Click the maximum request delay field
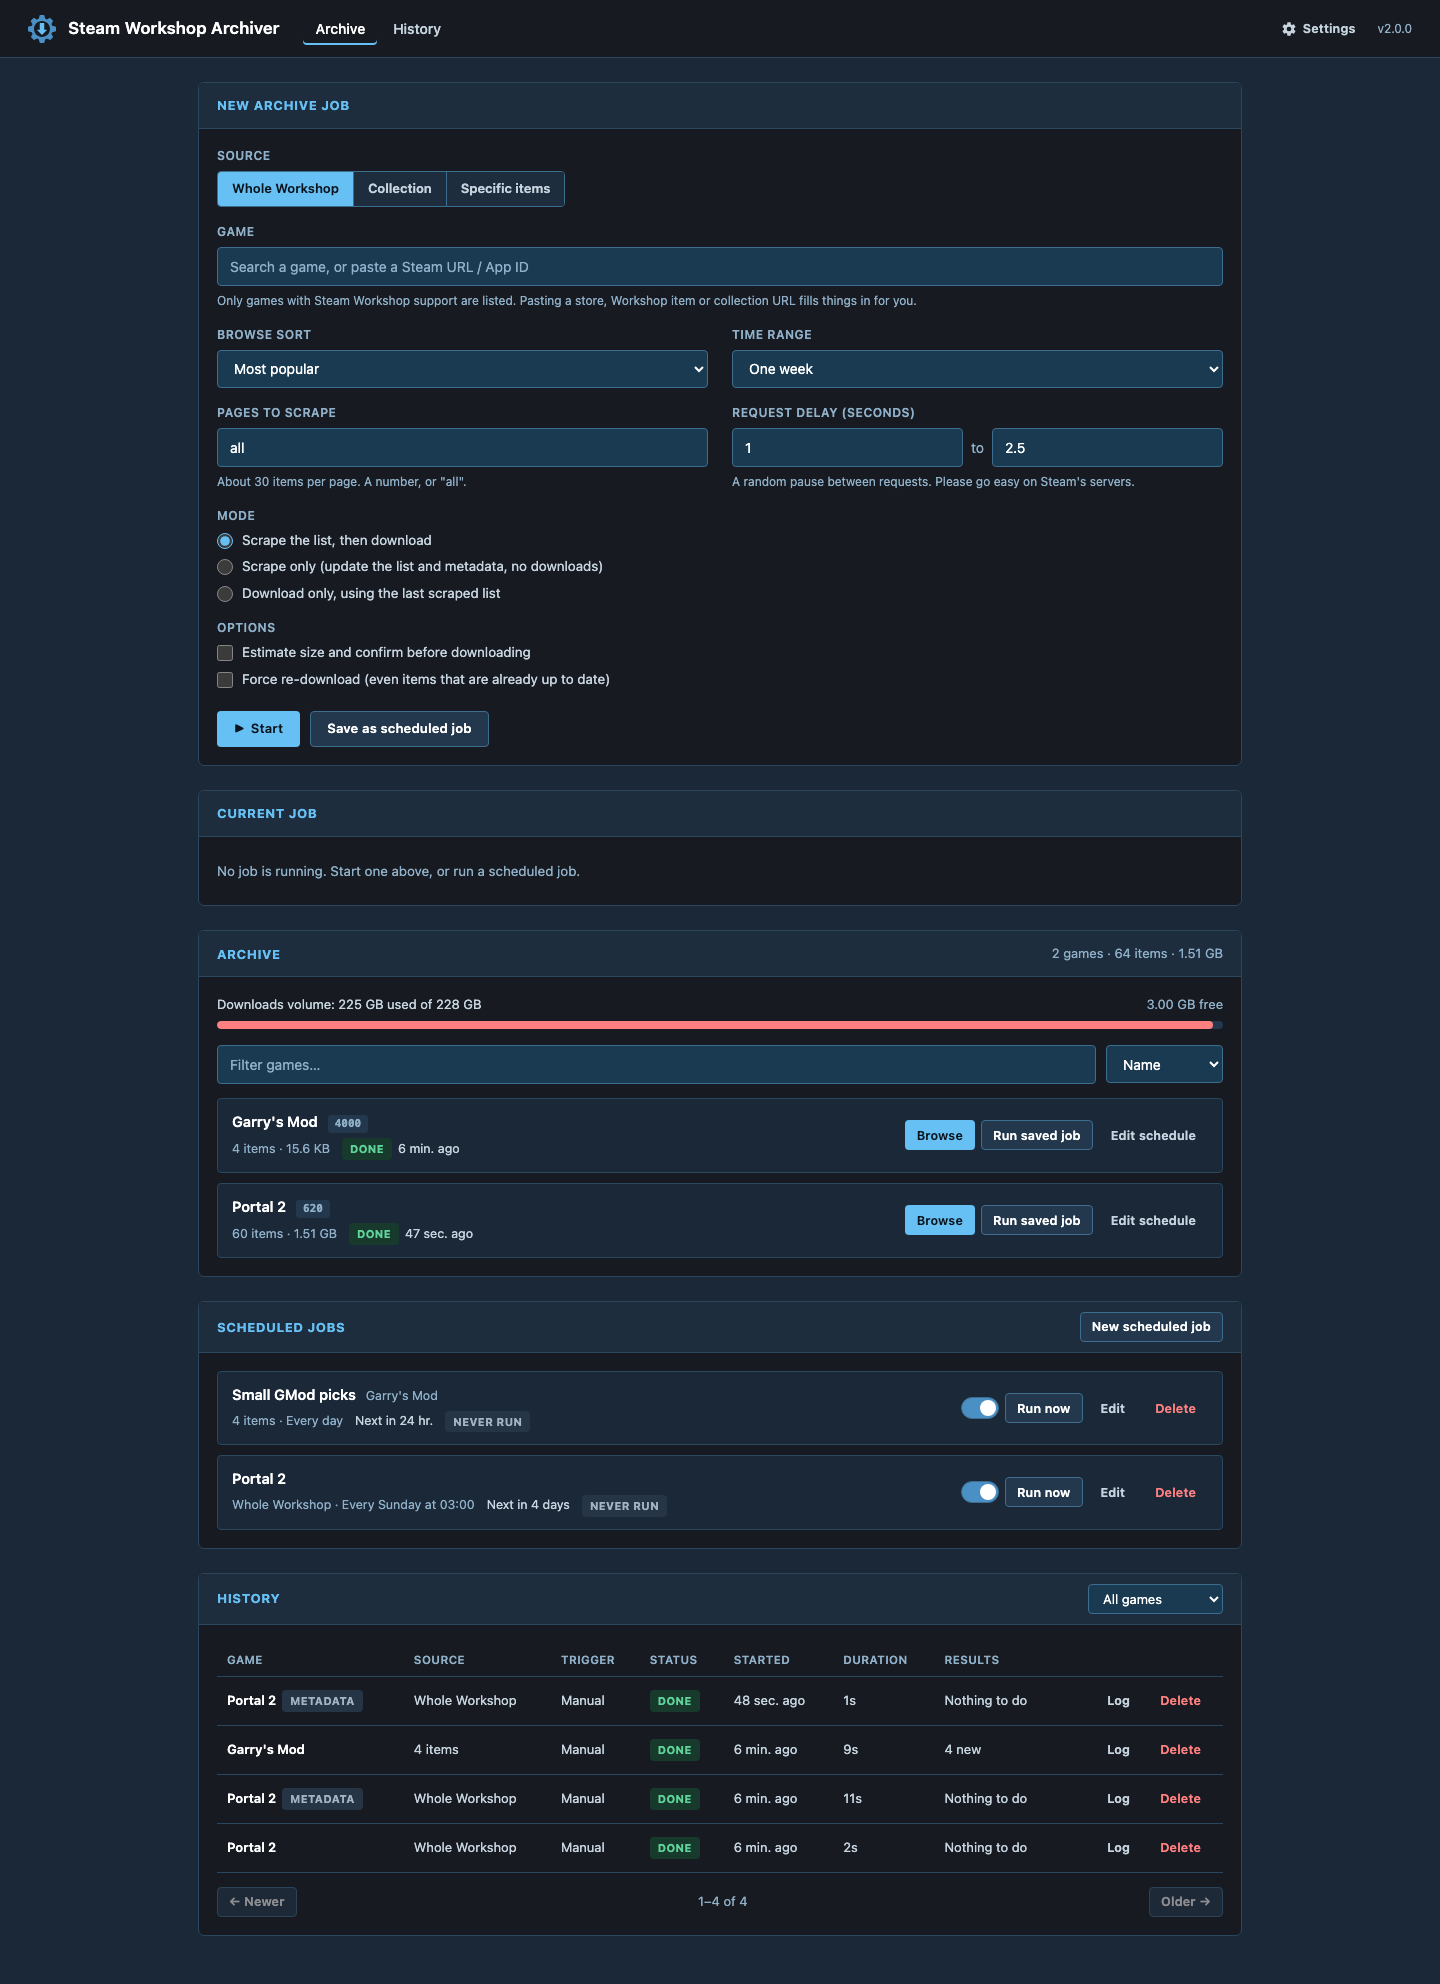 tap(1107, 448)
